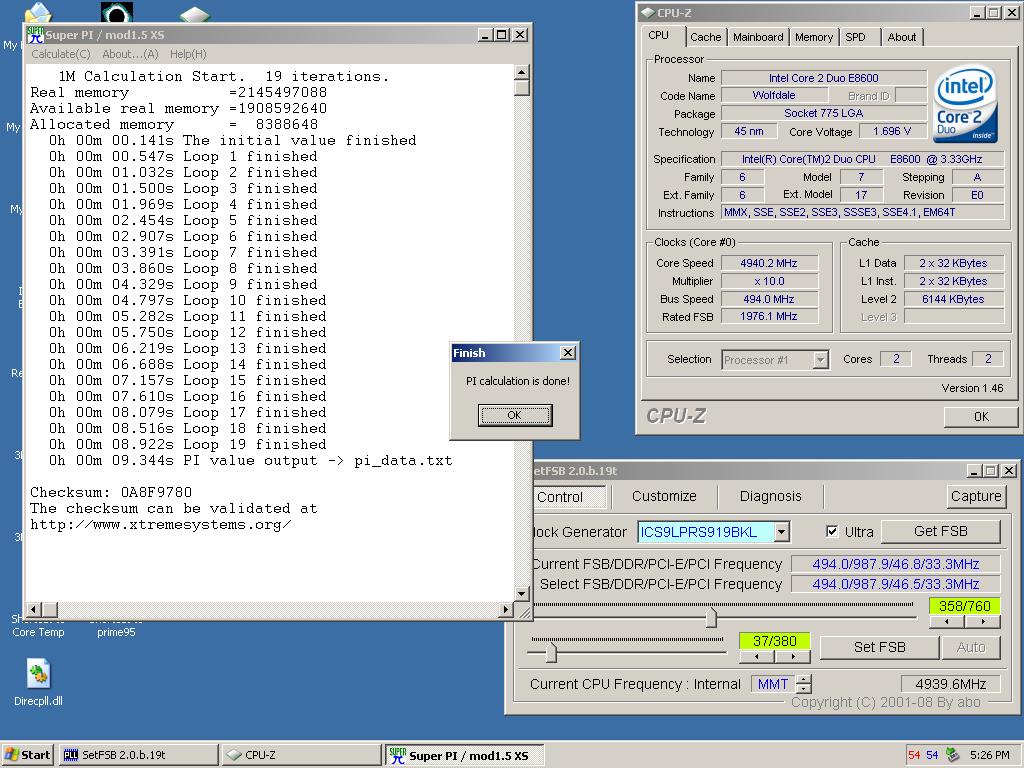Screen dimensions: 1024x768
Task: Open the Calculate menu in Super PI
Action: click(x=61, y=54)
